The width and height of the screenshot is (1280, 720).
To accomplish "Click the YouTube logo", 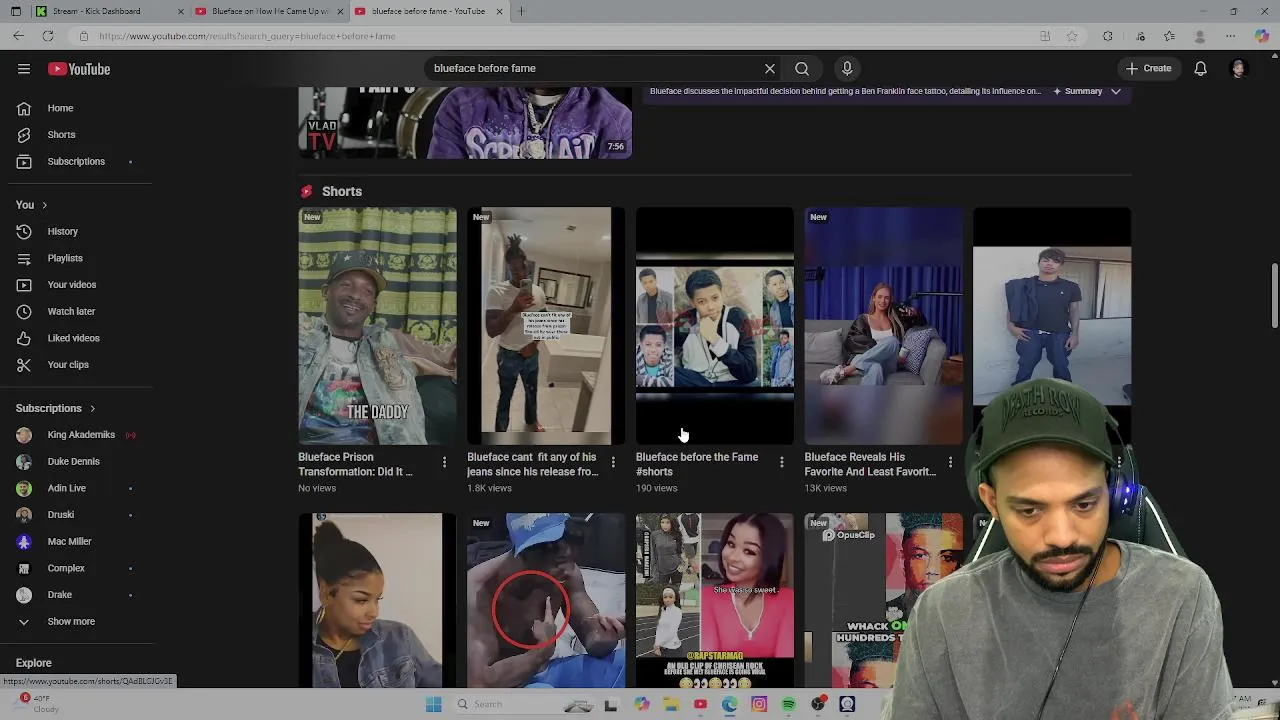I will click(79, 69).
